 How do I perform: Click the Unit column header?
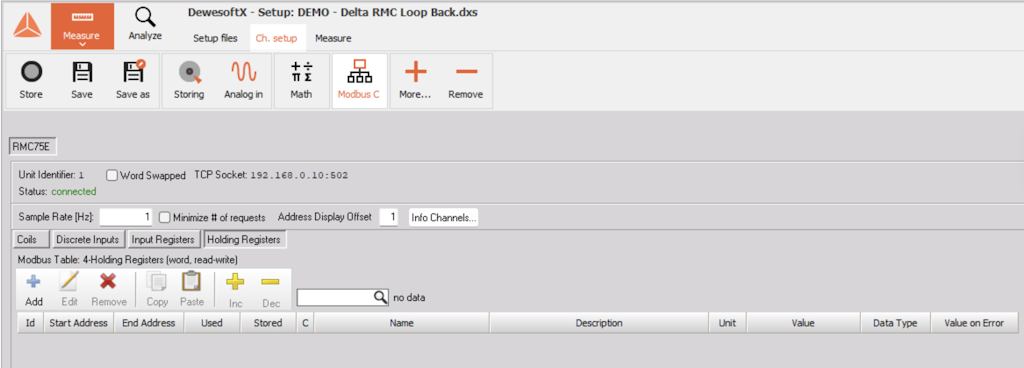pyautogui.click(x=728, y=323)
